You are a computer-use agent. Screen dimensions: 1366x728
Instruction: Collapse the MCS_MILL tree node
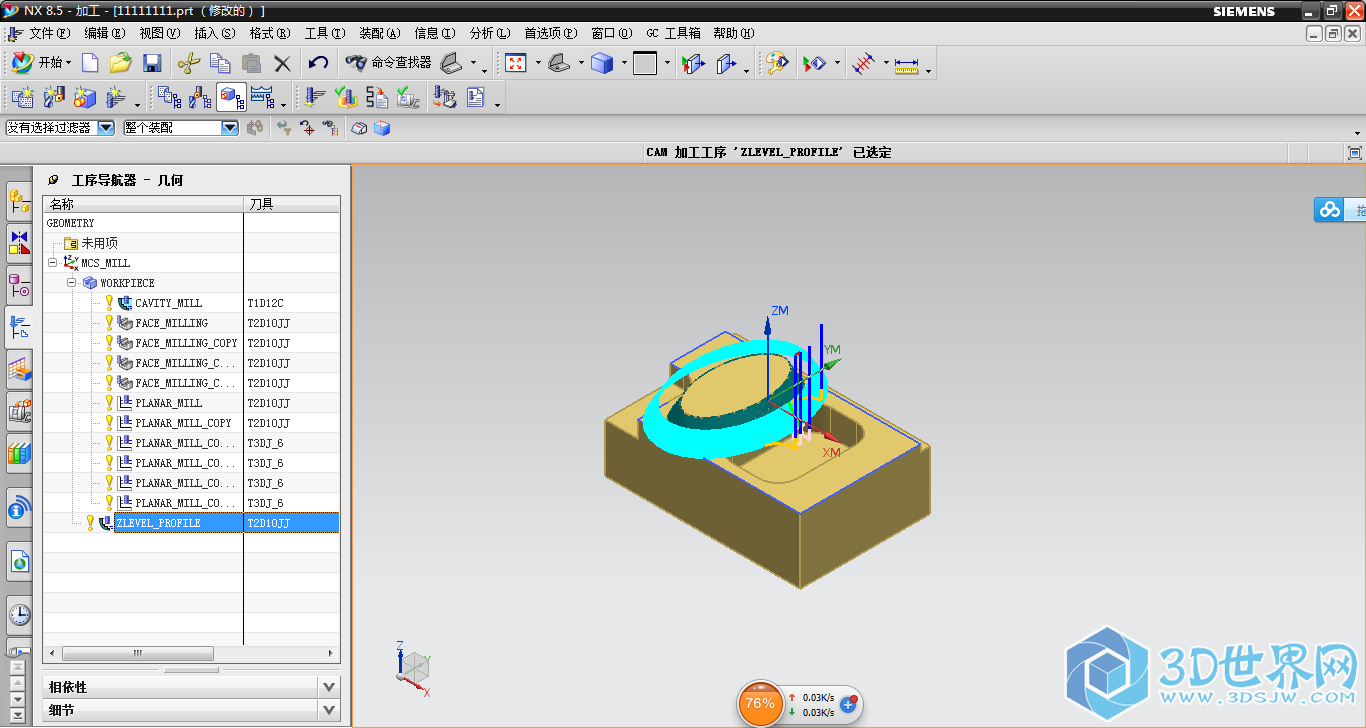tap(53, 263)
